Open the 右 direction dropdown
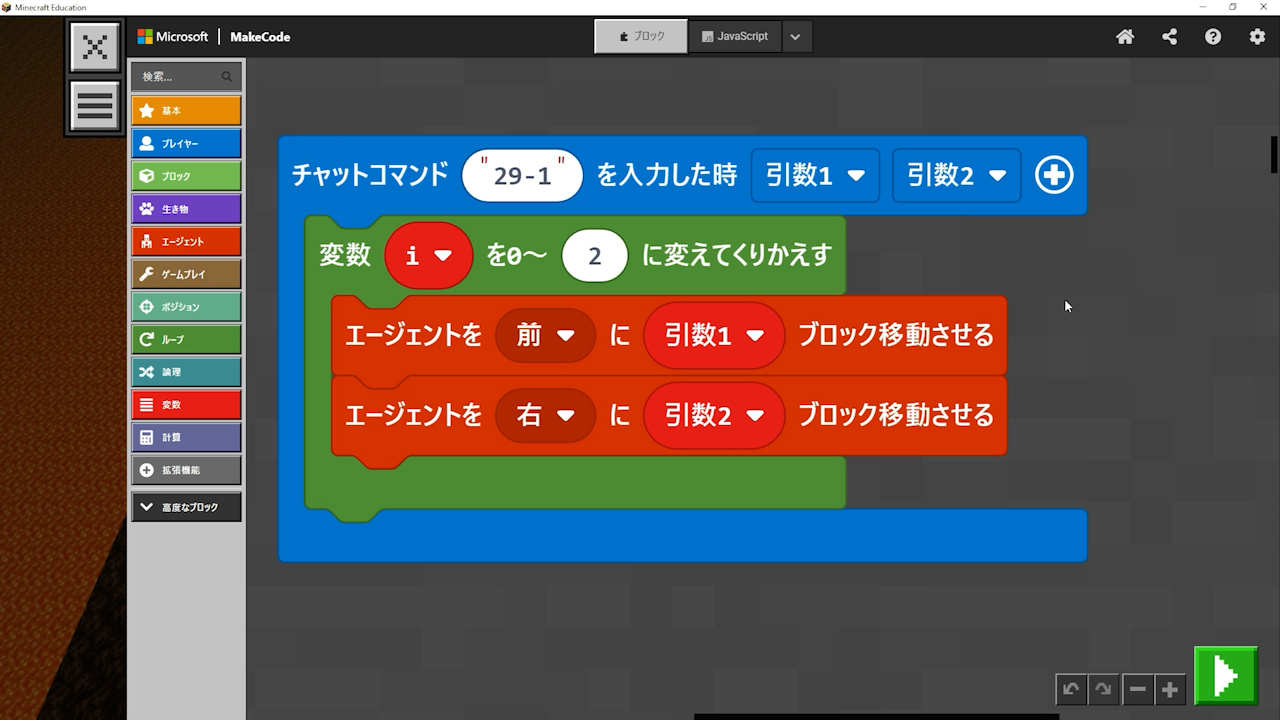Screen dimensions: 1280x720 [545, 415]
